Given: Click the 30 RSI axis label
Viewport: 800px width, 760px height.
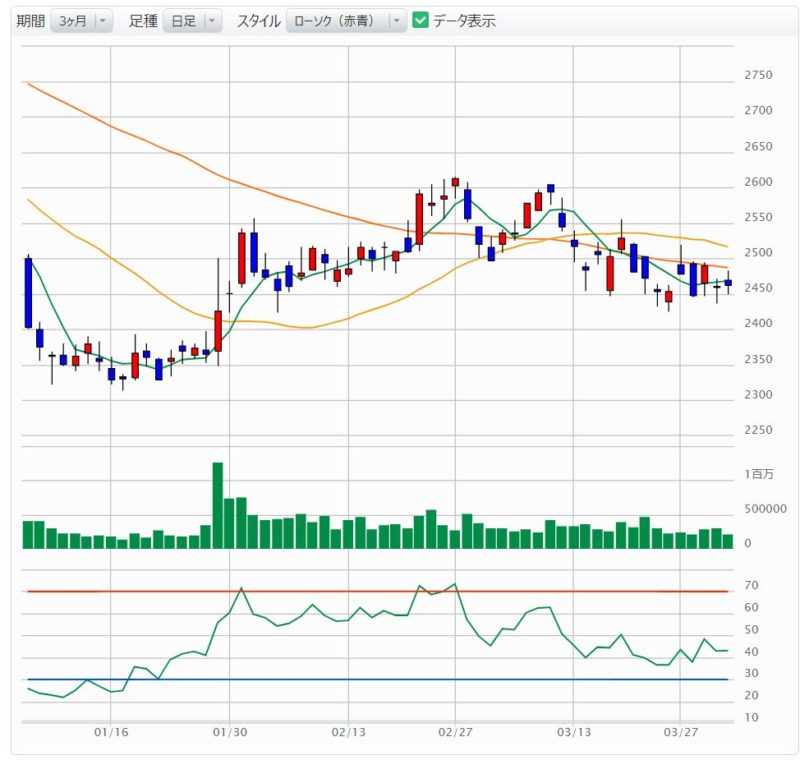Looking at the screenshot, I should coord(751,673).
